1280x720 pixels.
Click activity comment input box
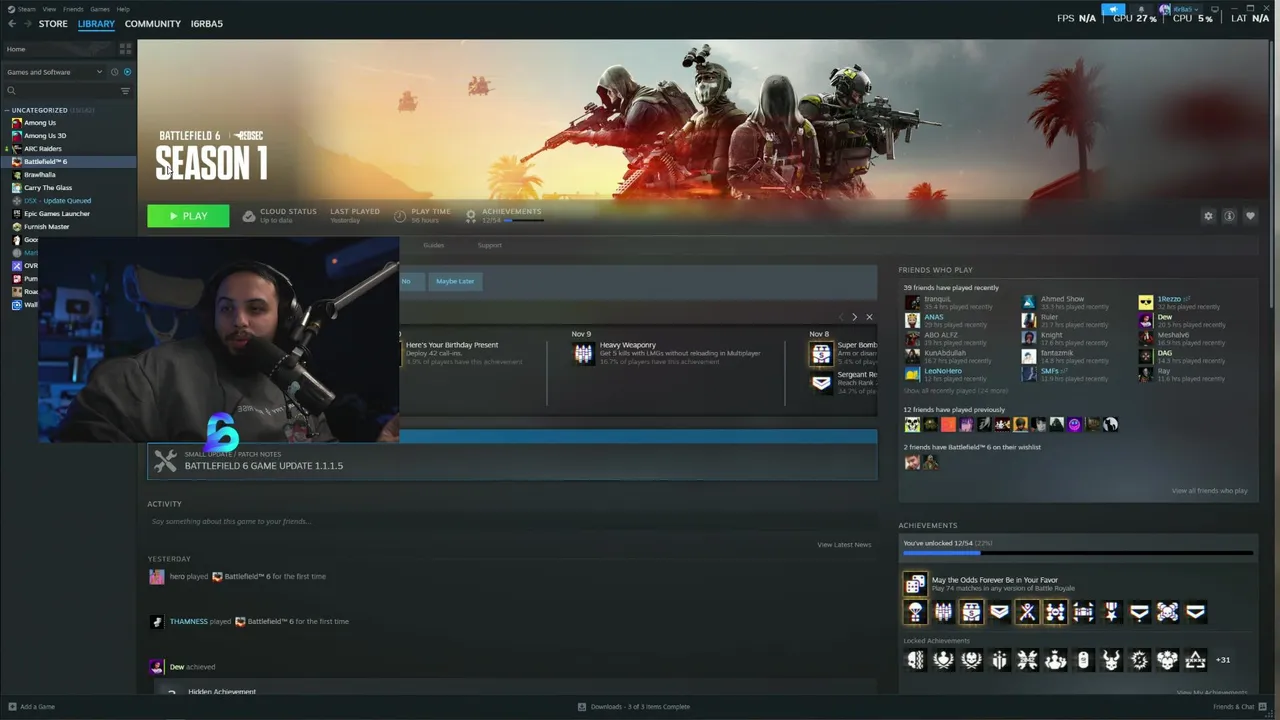click(512, 521)
